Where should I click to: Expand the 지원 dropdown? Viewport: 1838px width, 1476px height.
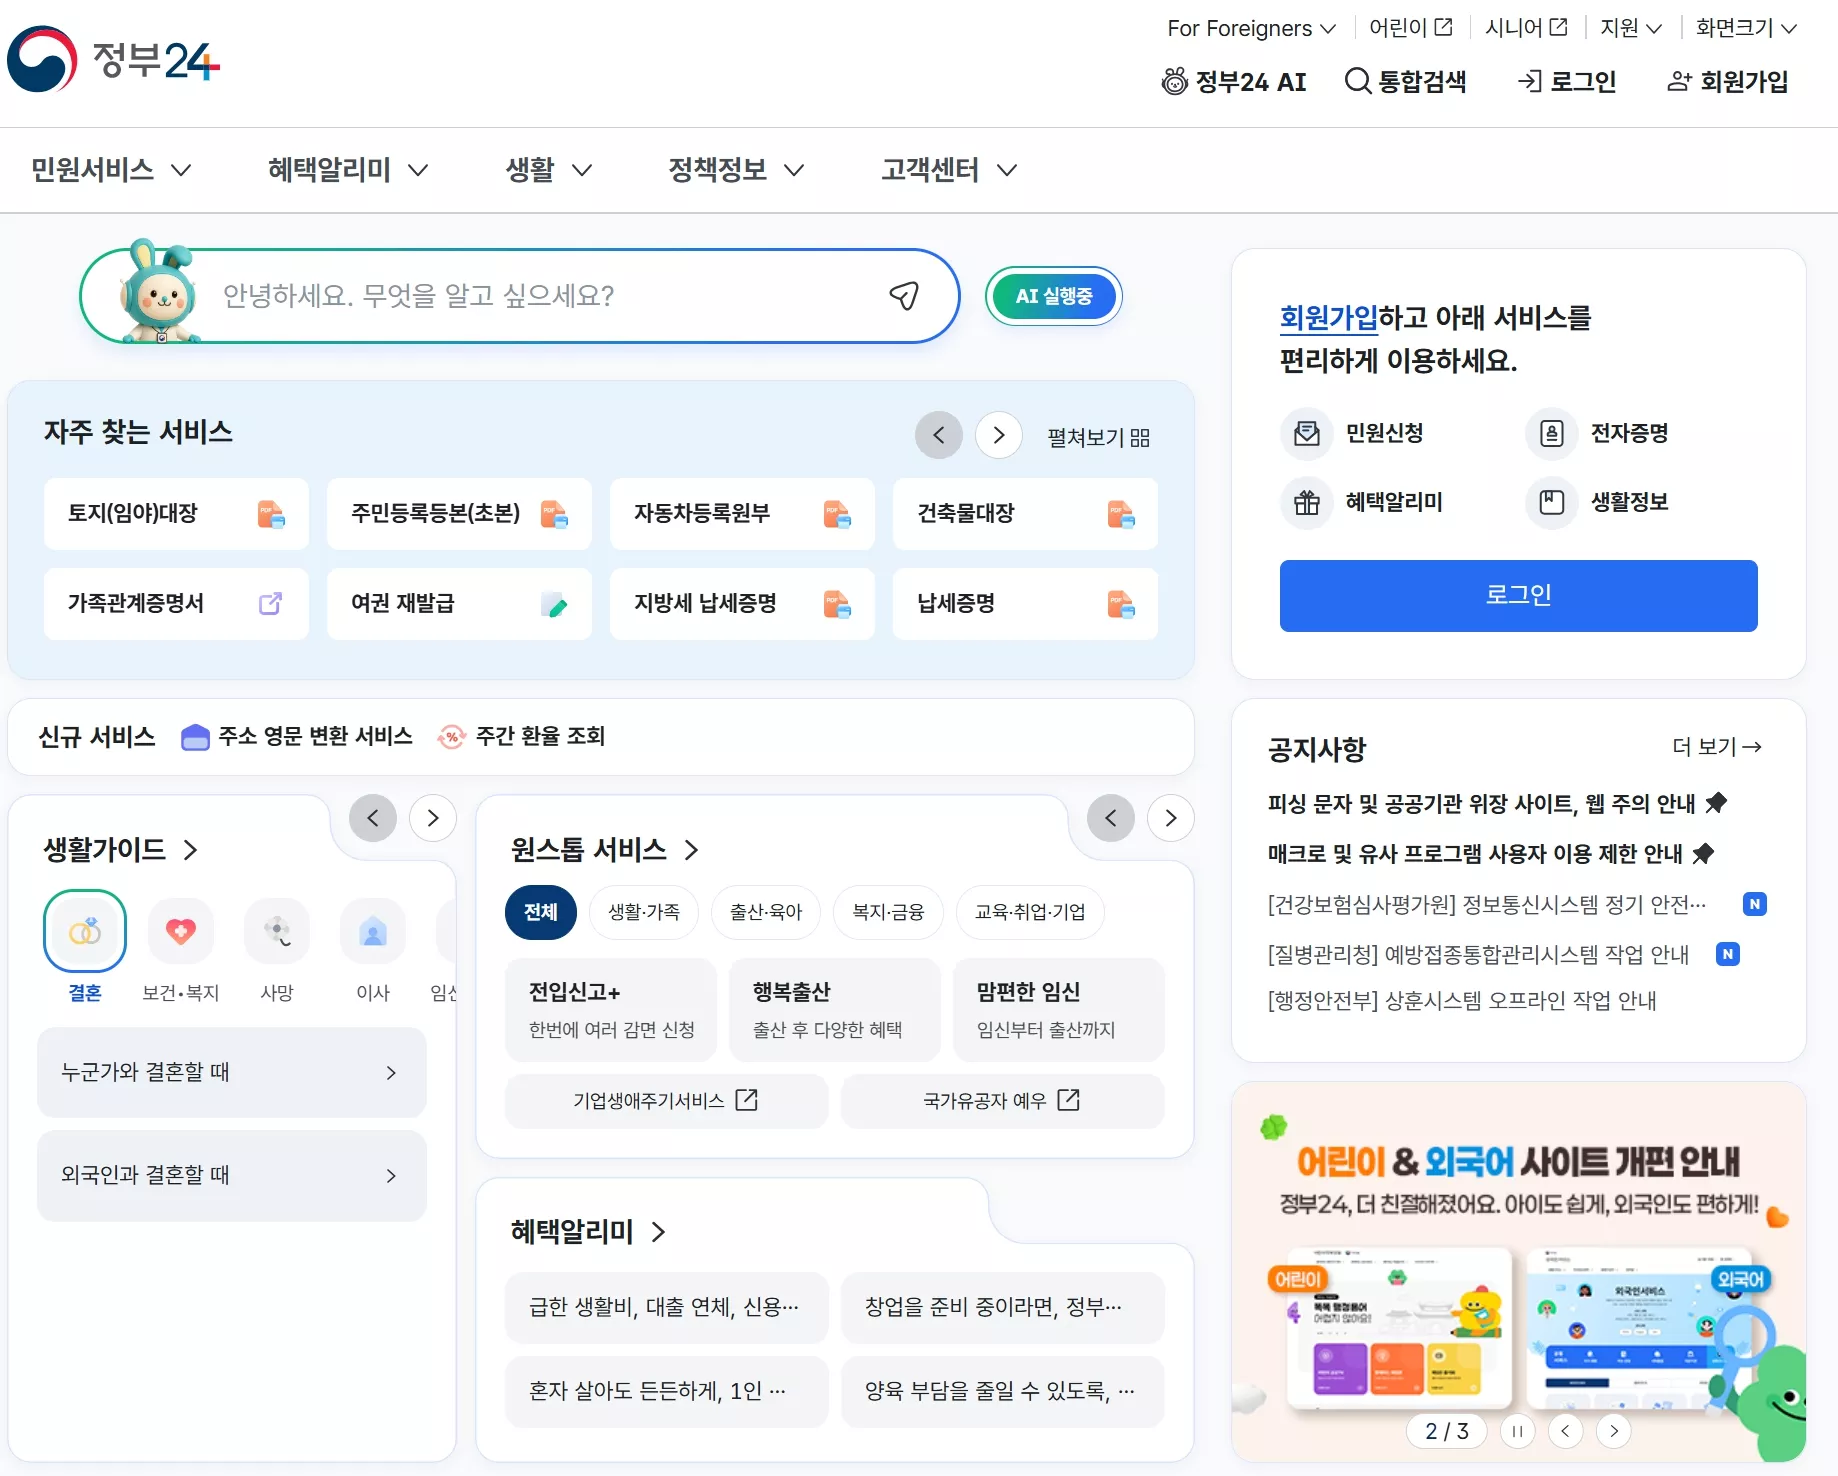pos(1628,28)
